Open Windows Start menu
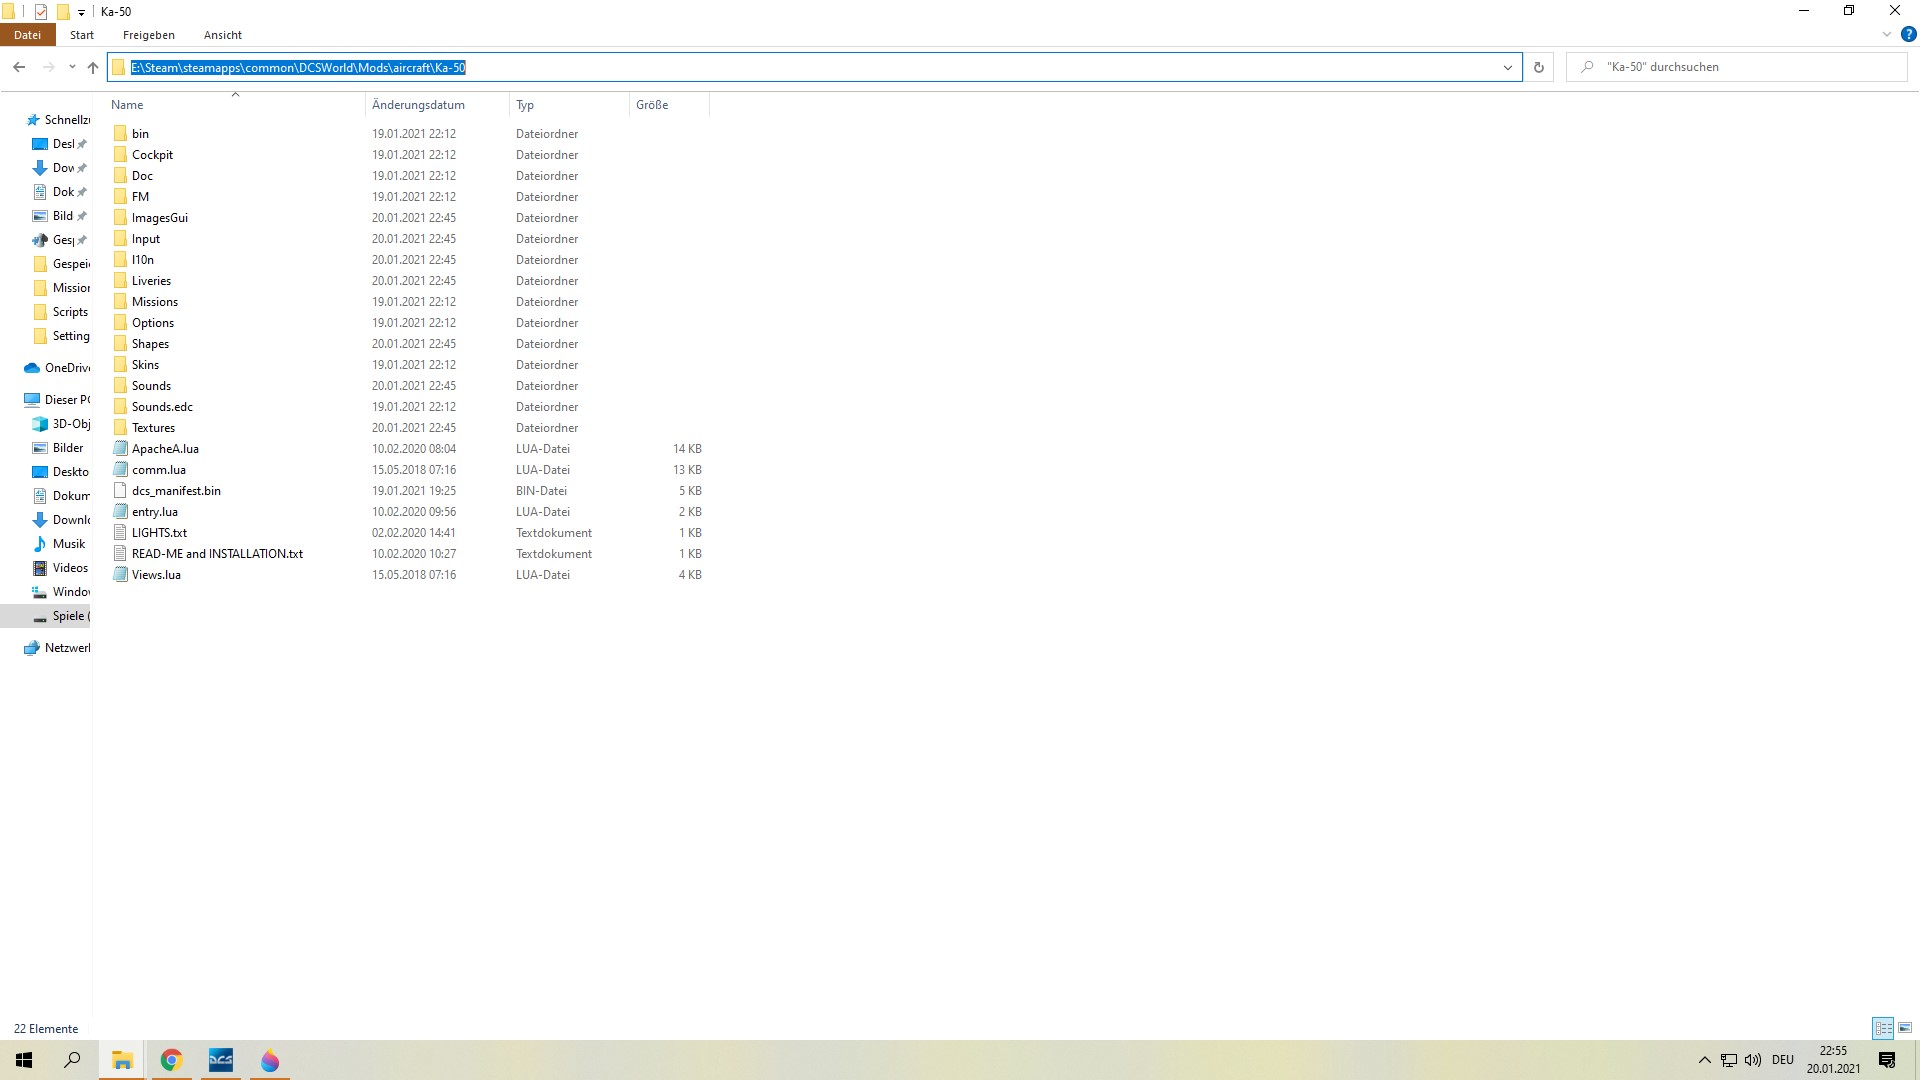This screenshot has width=1920, height=1080. tap(24, 1060)
